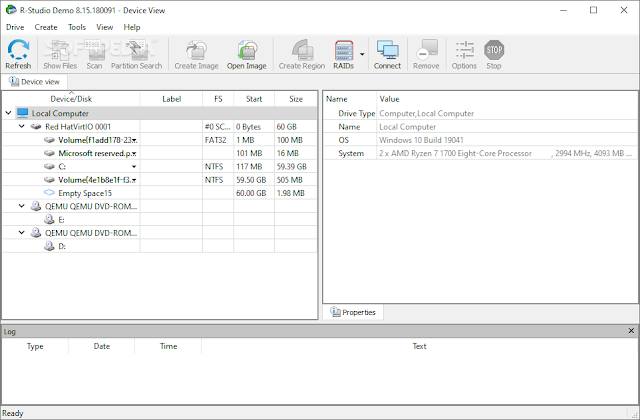Open dropdown arrow on Volume{4e1b8e1f row

click(x=134, y=180)
